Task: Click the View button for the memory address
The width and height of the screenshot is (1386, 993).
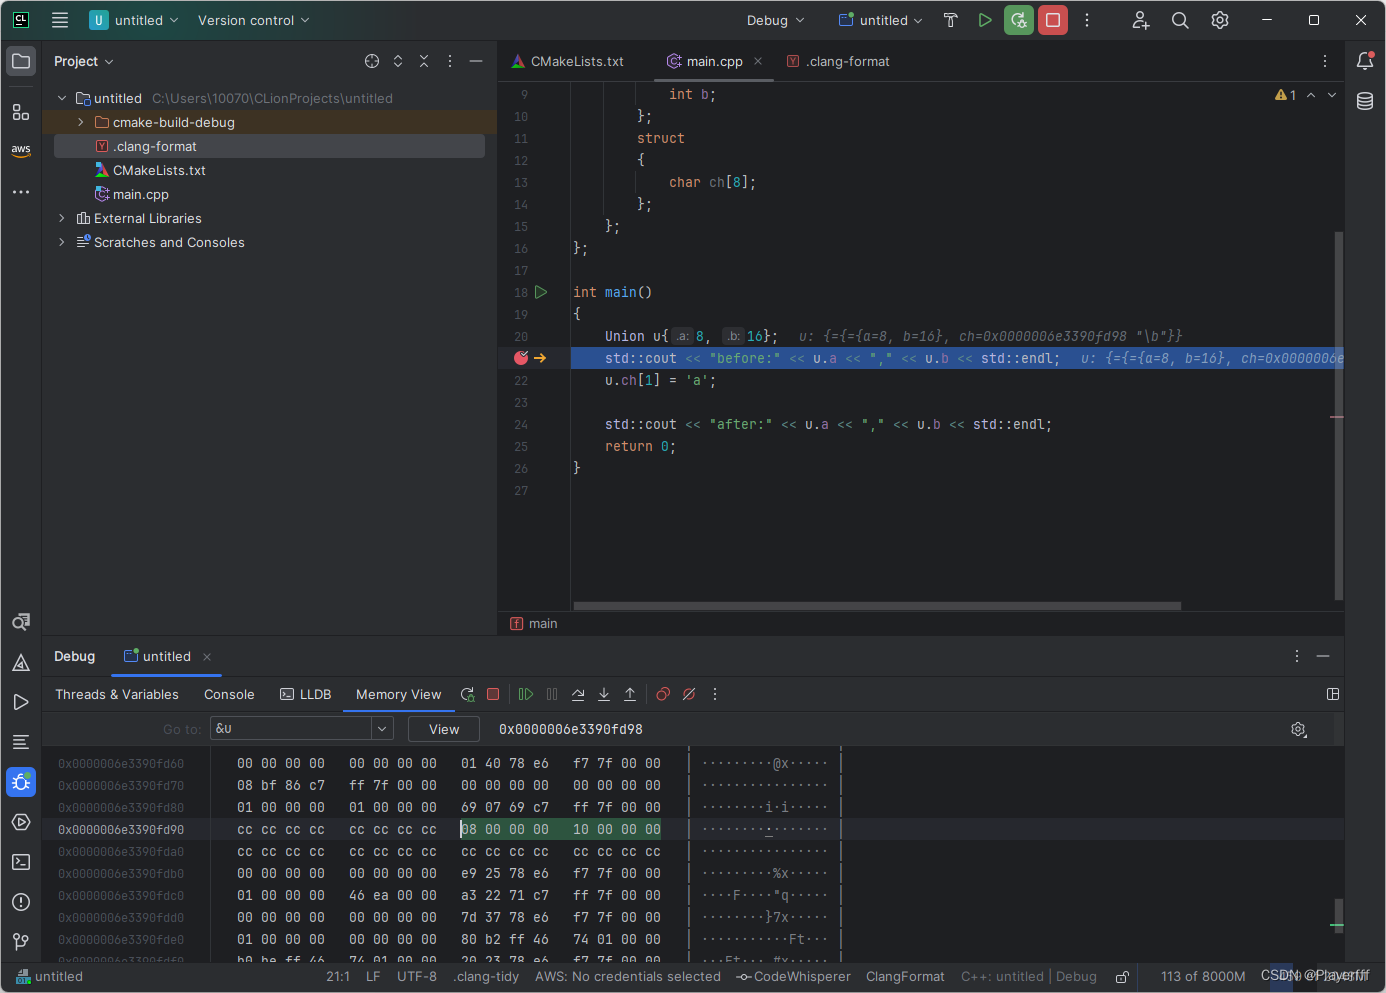Action: pyautogui.click(x=444, y=729)
